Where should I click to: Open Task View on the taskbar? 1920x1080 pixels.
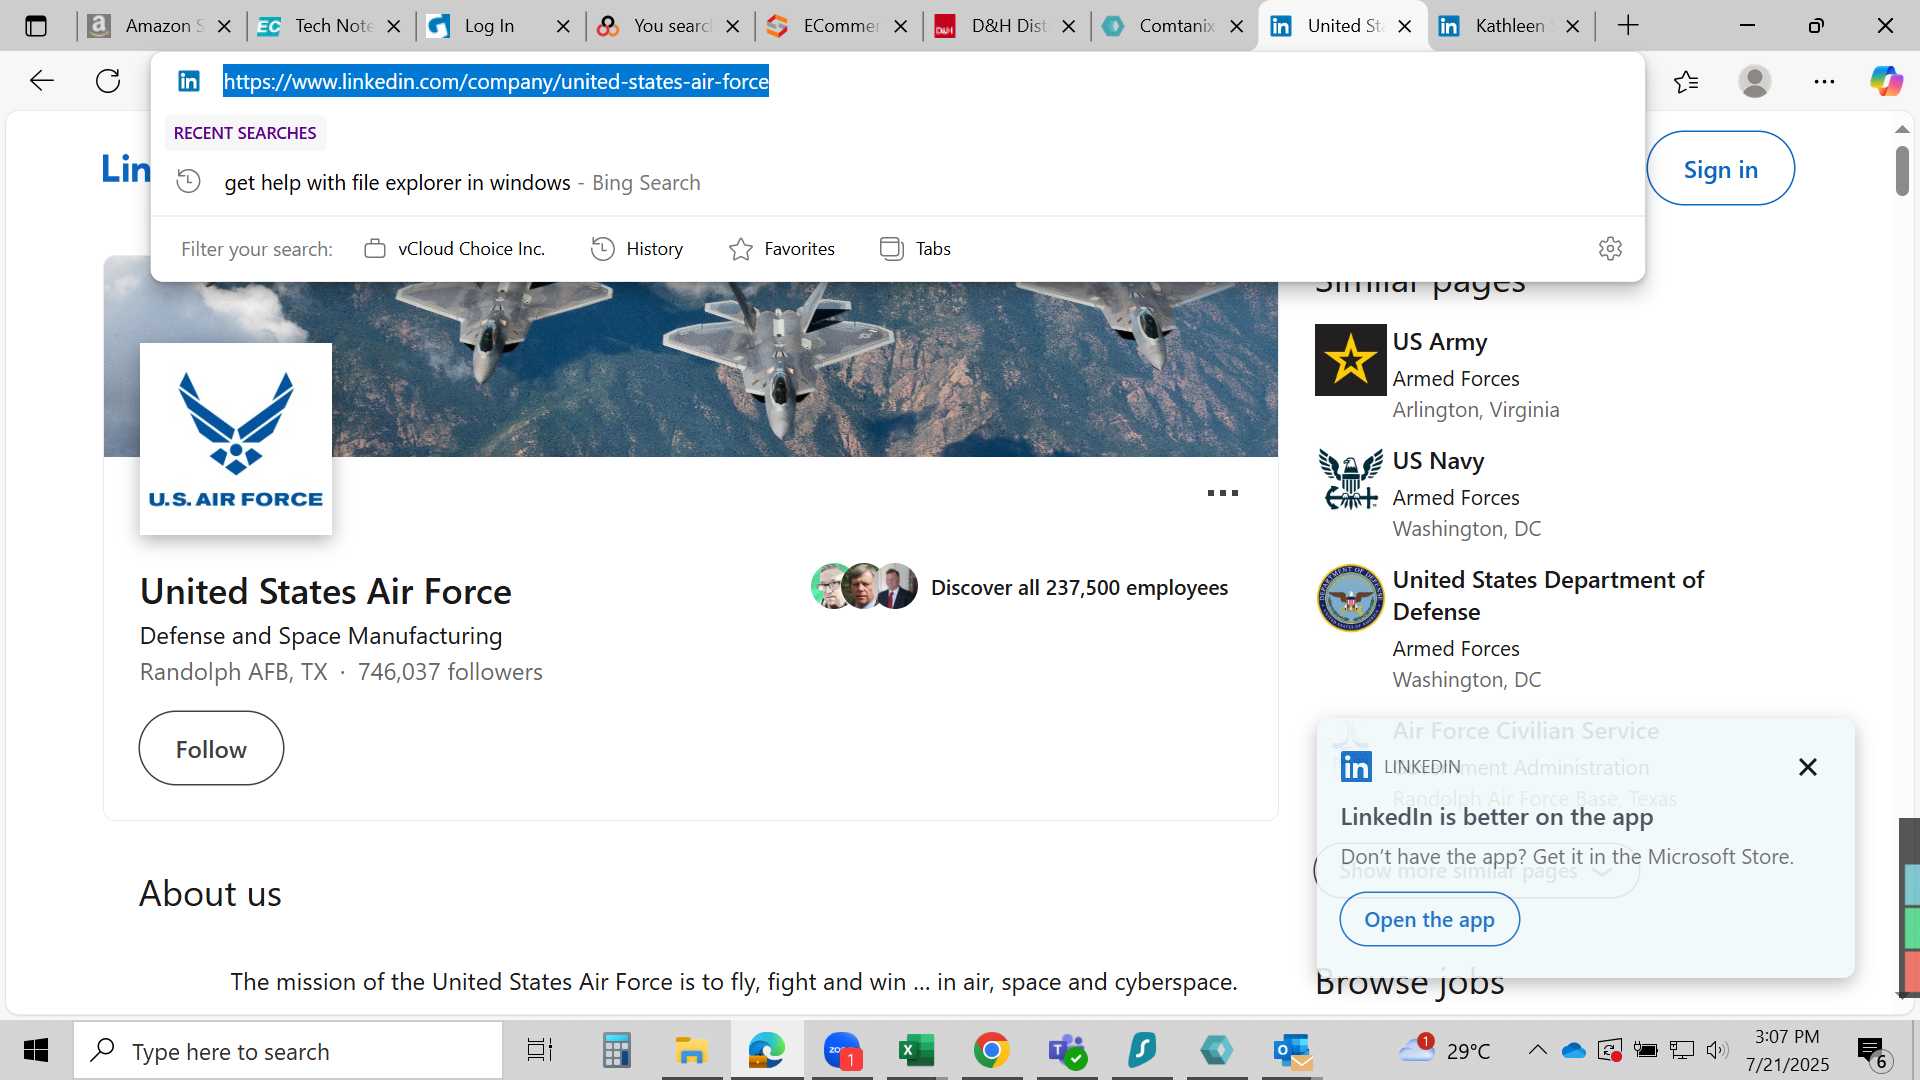tap(540, 1050)
